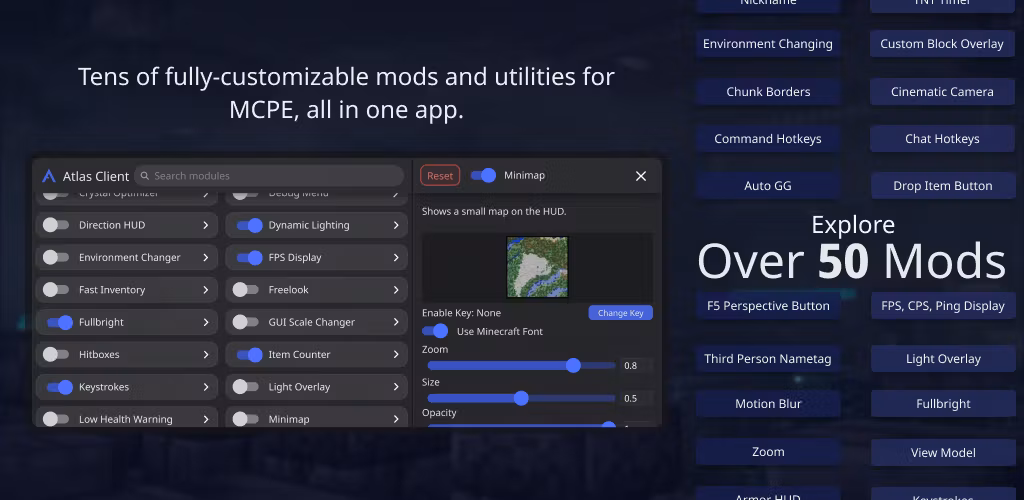Expand FPS Display chevron
The height and width of the screenshot is (500, 1024).
coord(396,257)
